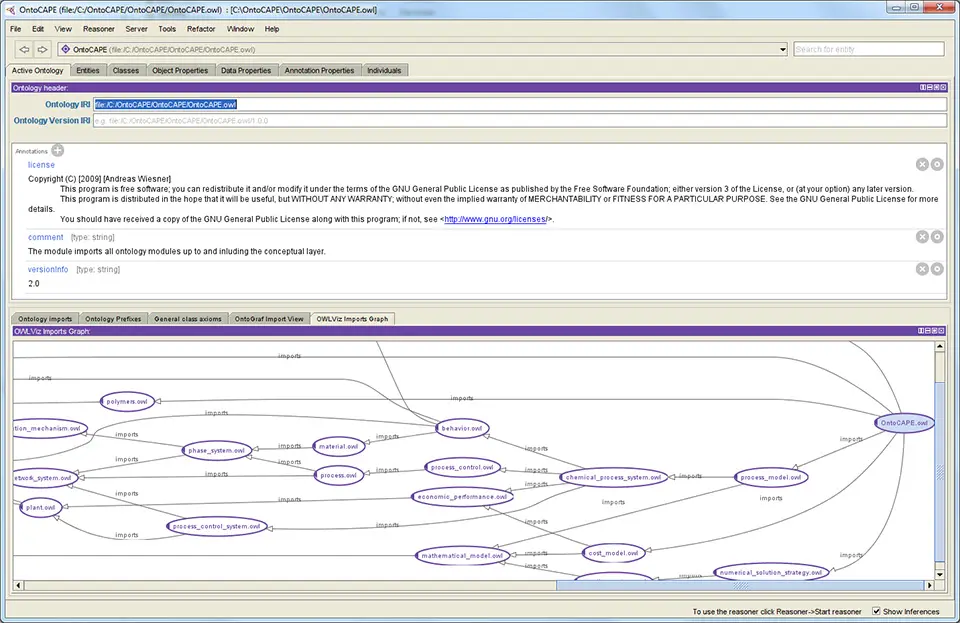Click the forward navigation arrow
Screen dimensions: 960x623
pos(42,49)
